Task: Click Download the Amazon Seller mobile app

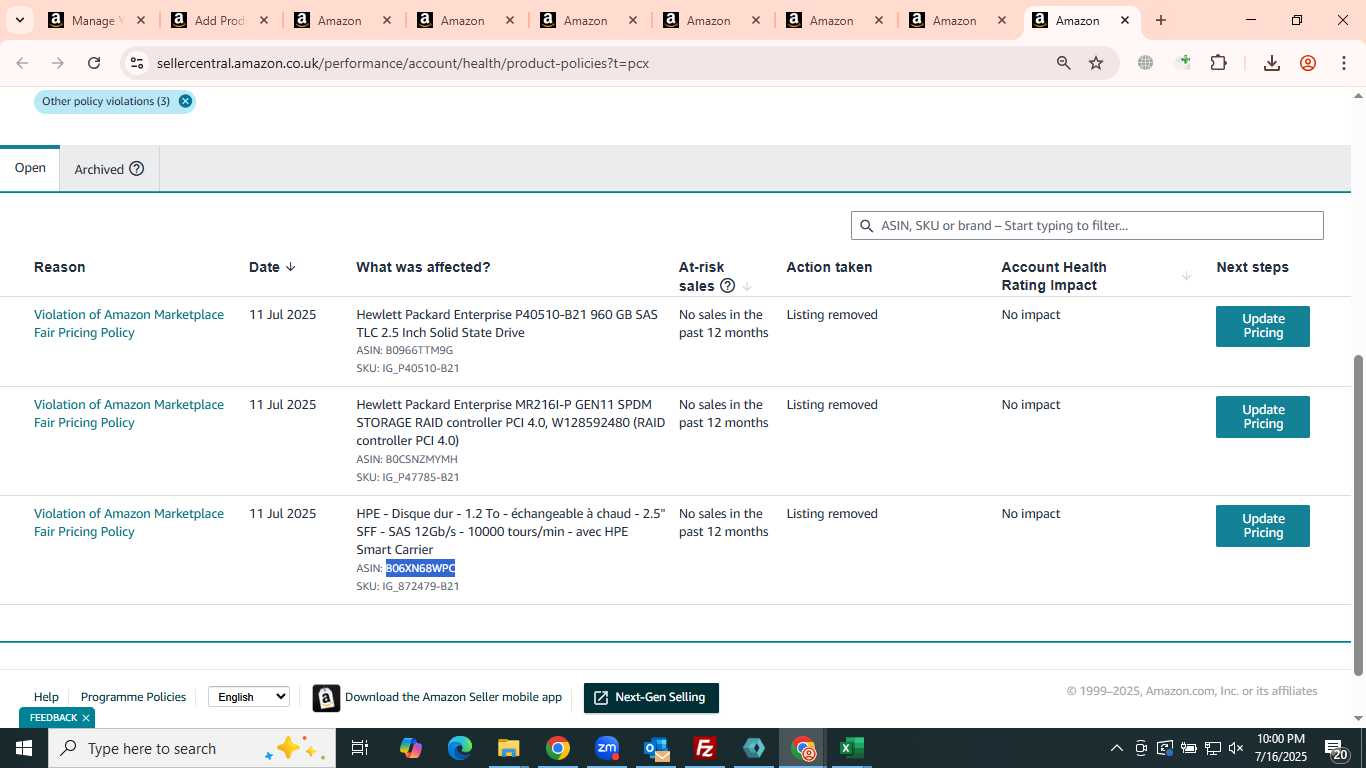Action: pos(453,697)
